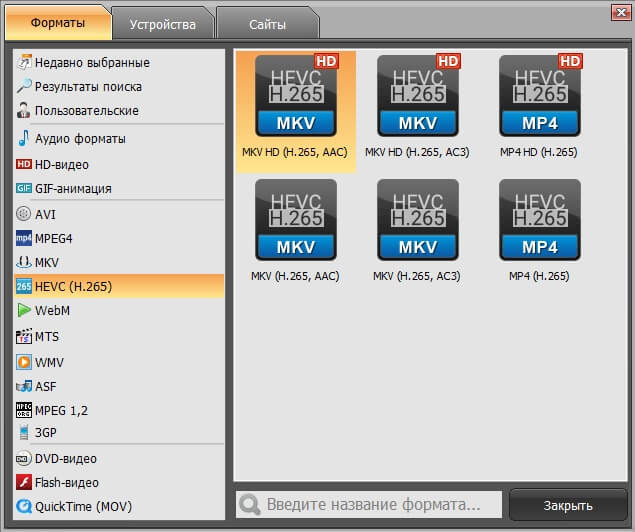635x532 pixels.
Task: Click the HD-видео red HD icon
Action: [x=24, y=164]
